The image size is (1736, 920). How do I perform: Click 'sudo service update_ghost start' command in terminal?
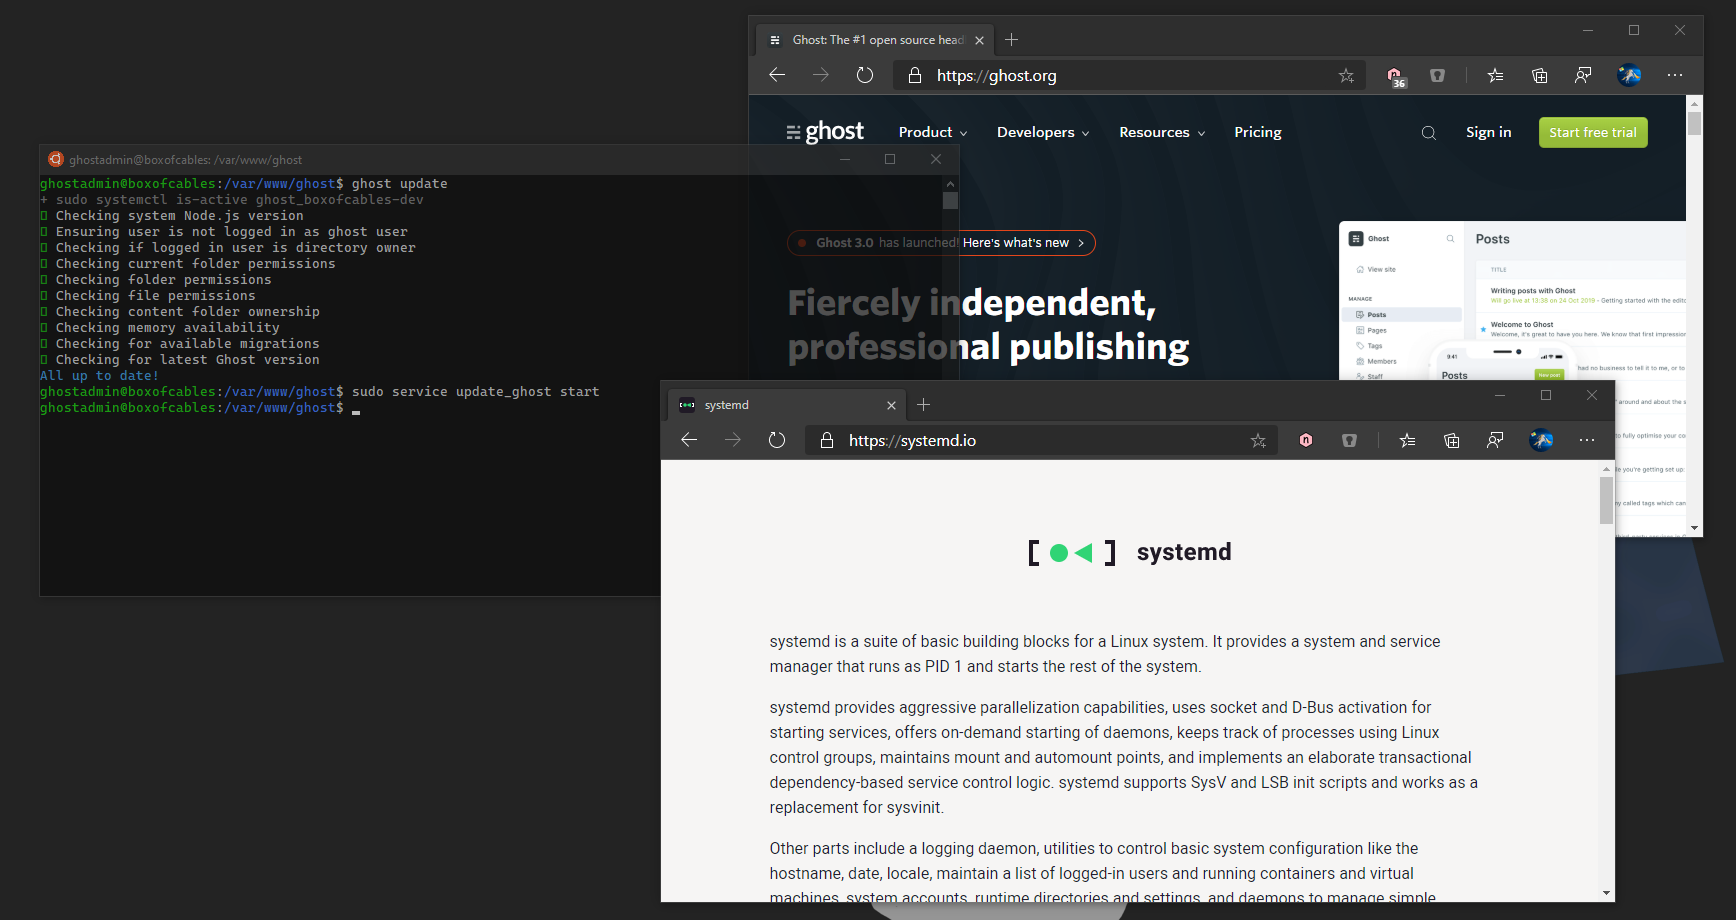[475, 392]
